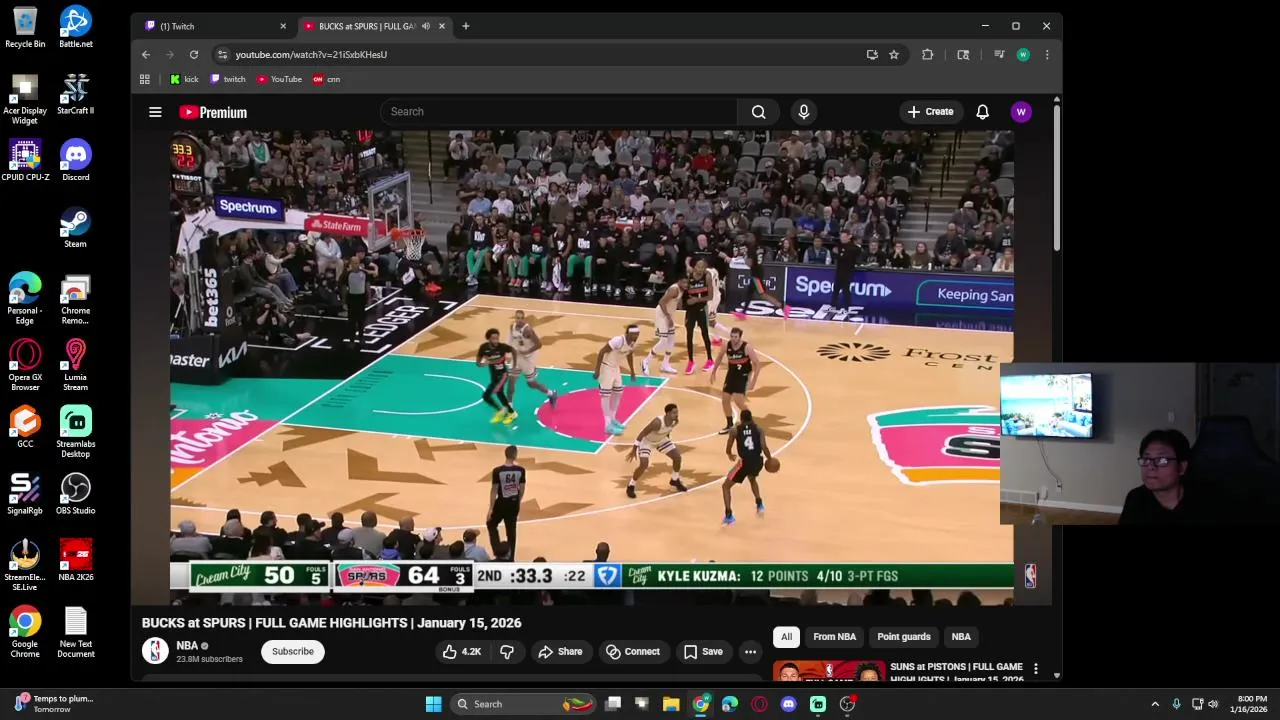Open the NBA 2K26 desktop icon
This screenshot has height=720, width=1280.
75,561
